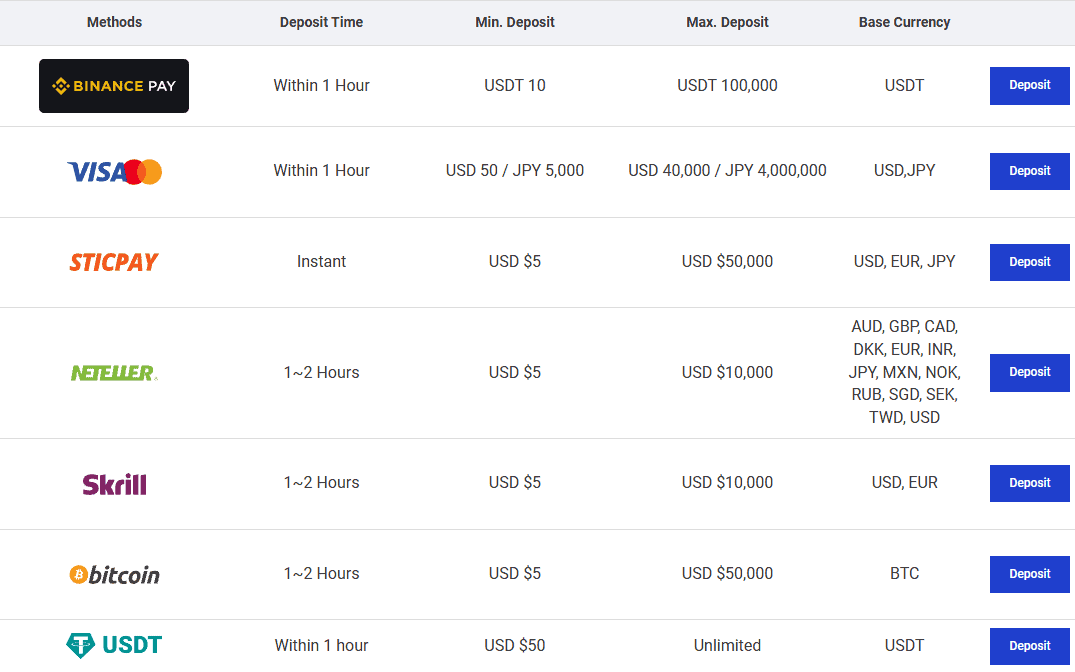Click the Methods column header
Viewport: 1075px width, 672px height.
pyautogui.click(x=113, y=22)
